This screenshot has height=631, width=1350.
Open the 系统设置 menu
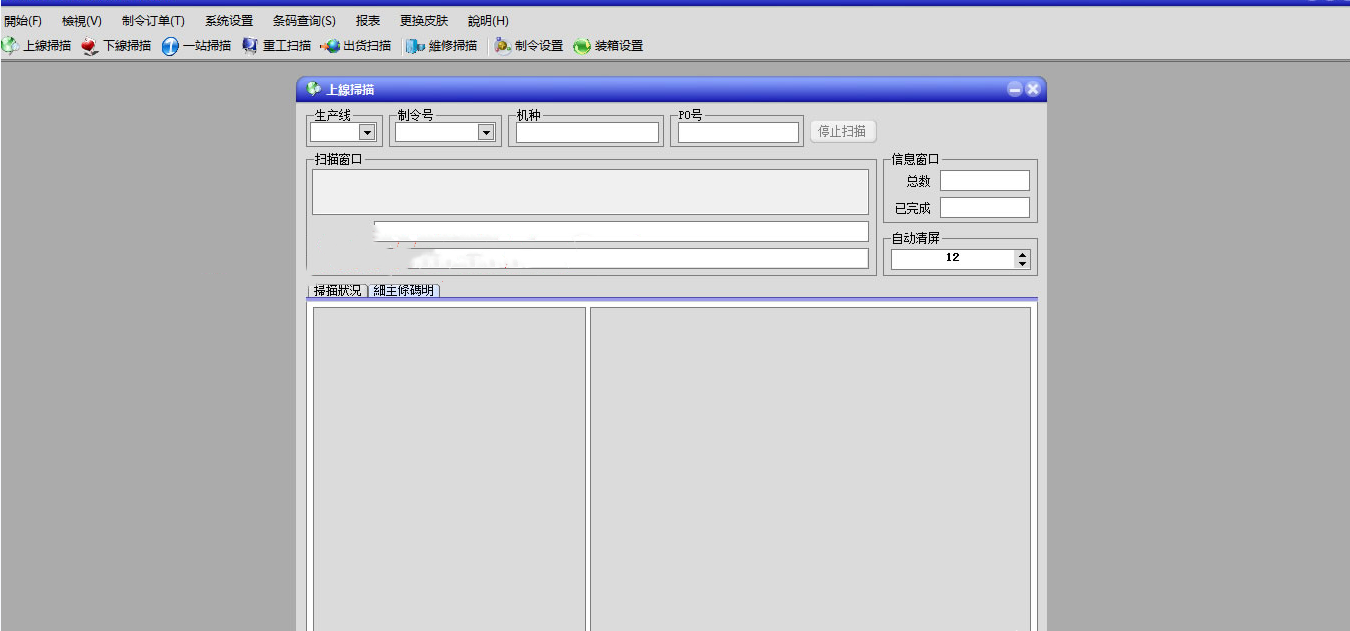[x=229, y=21]
